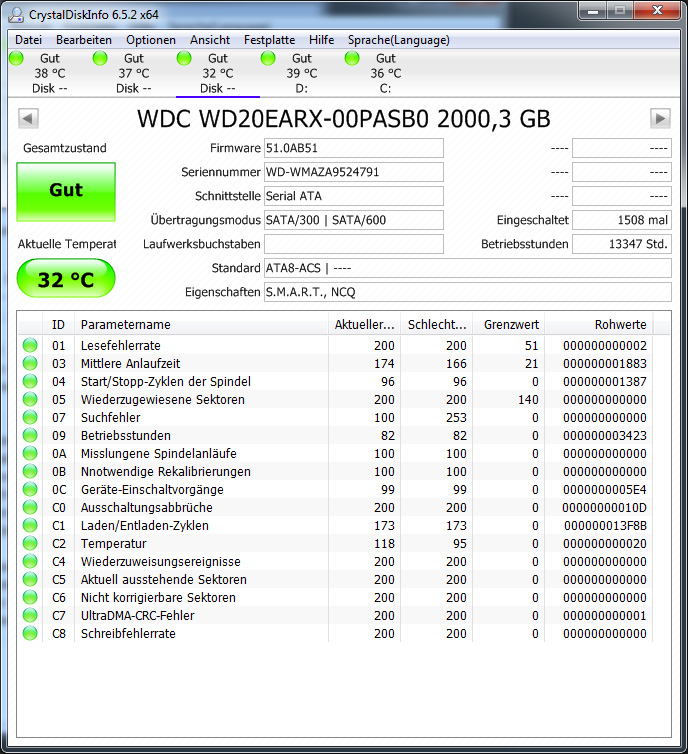
Task: Click status icon of Wiederzugewiesene Sektoren row
Action: [30, 399]
